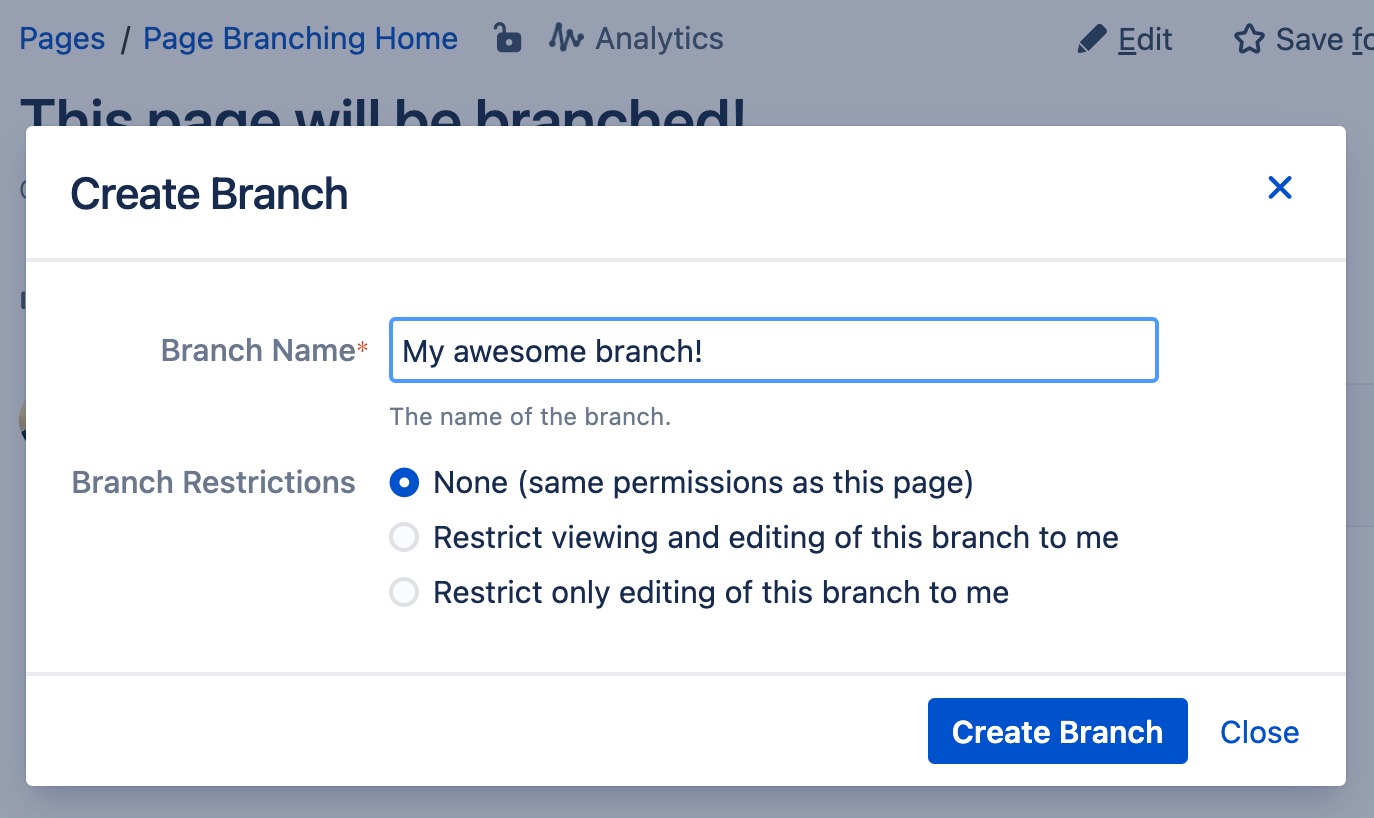The image size is (1374, 818).
Task: Click the page restrictions padlock icon
Action: point(508,39)
